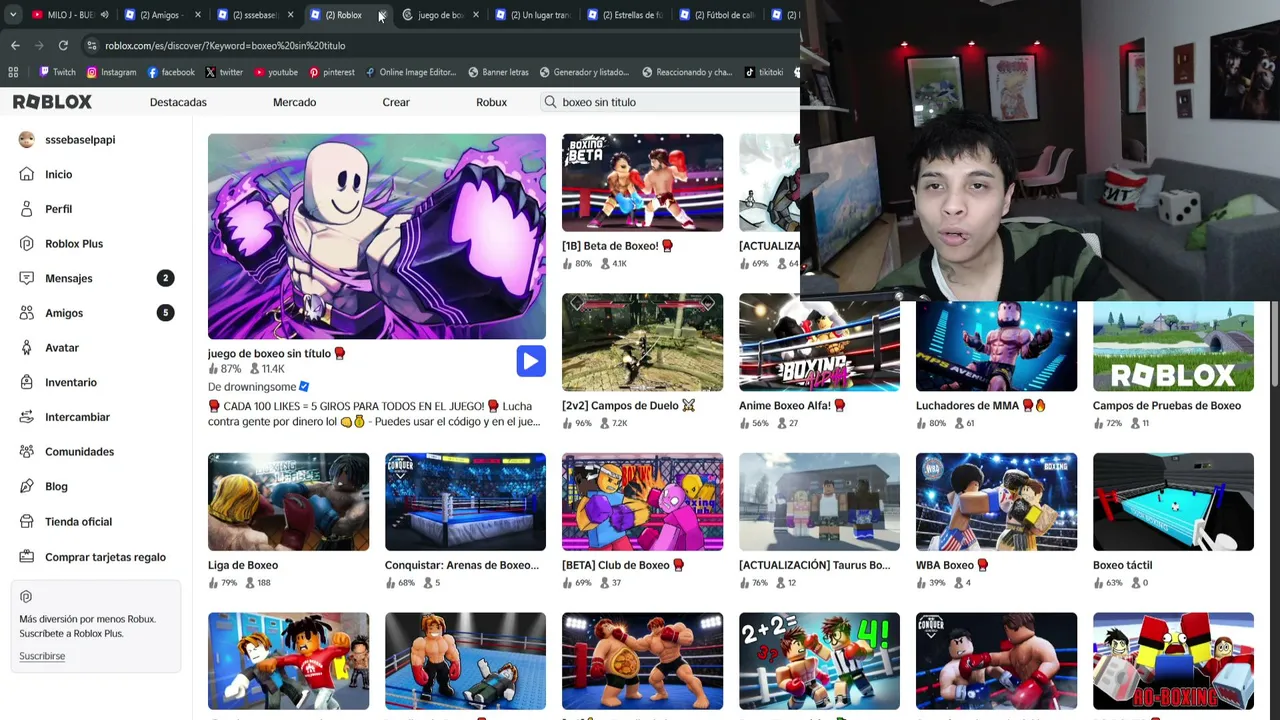This screenshot has height=720, width=1280.
Task: Open the [1B] Beta de Boxeo! game
Action: pyautogui.click(x=642, y=182)
